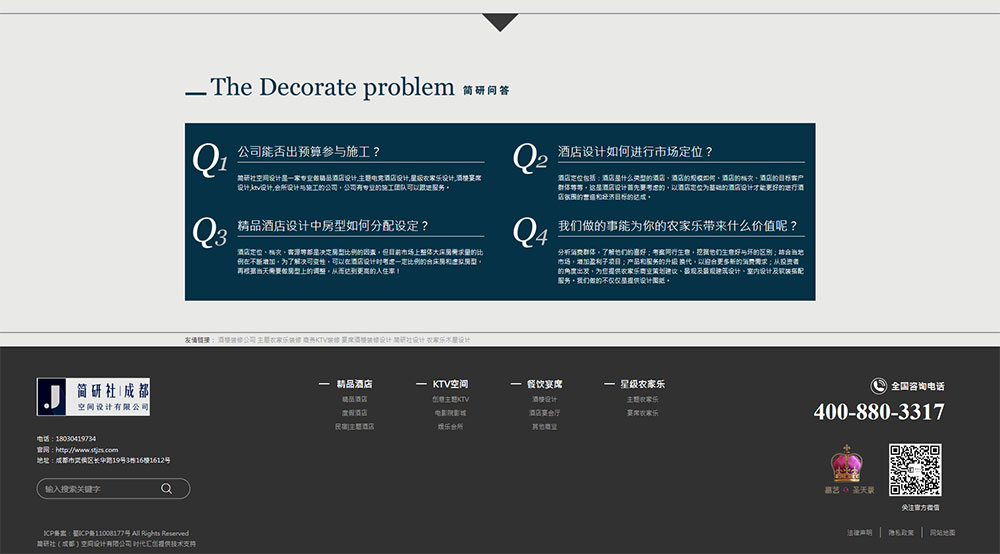Viewport: 1000px width, 554px height.
Task: Click the 酒店宴会厅 footer link
Action: pyautogui.click(x=545, y=412)
